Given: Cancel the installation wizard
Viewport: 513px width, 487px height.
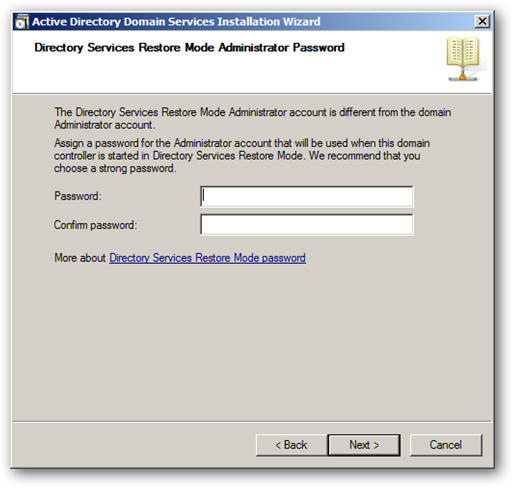Looking at the screenshot, I should (446, 445).
